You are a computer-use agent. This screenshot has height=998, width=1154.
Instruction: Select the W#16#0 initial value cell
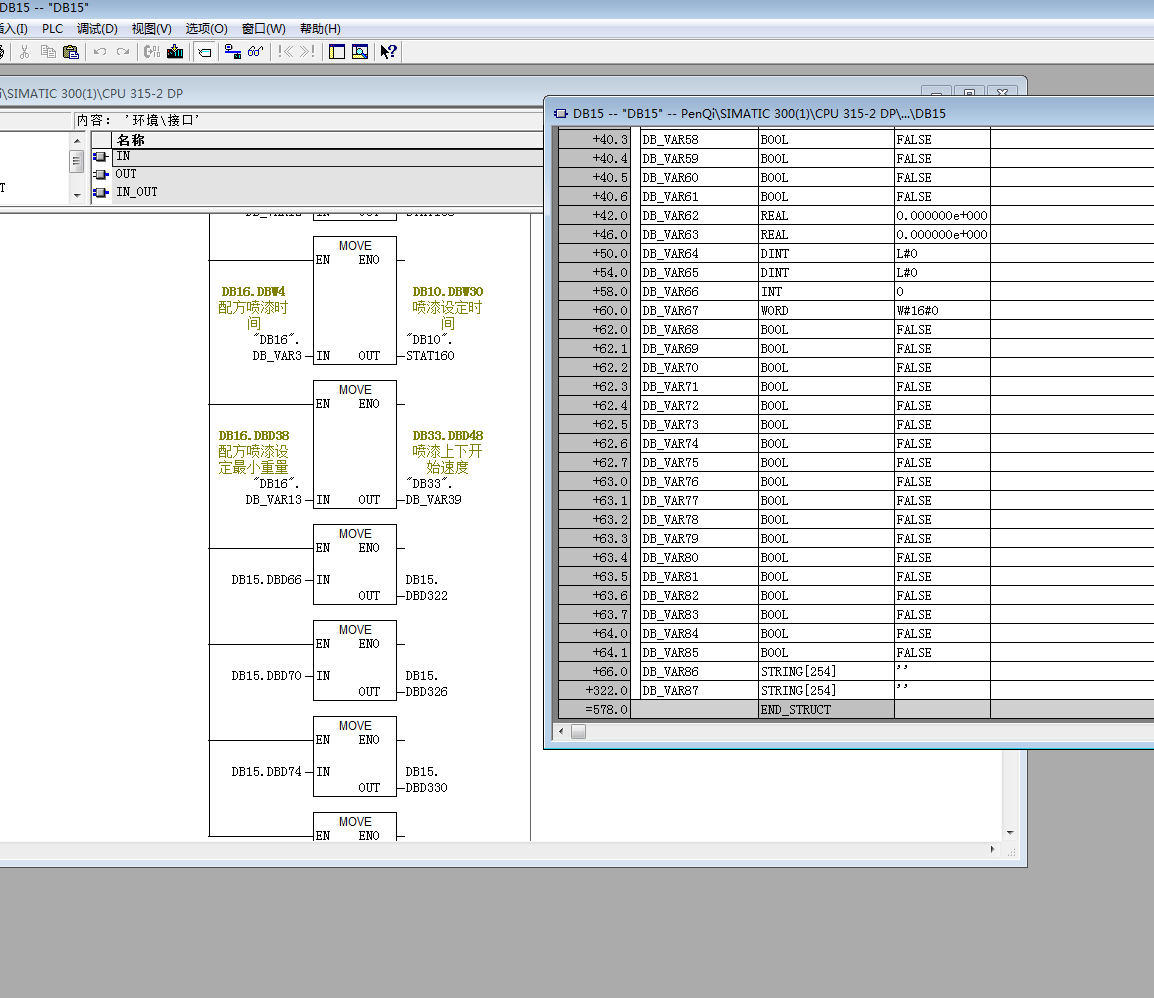point(942,311)
